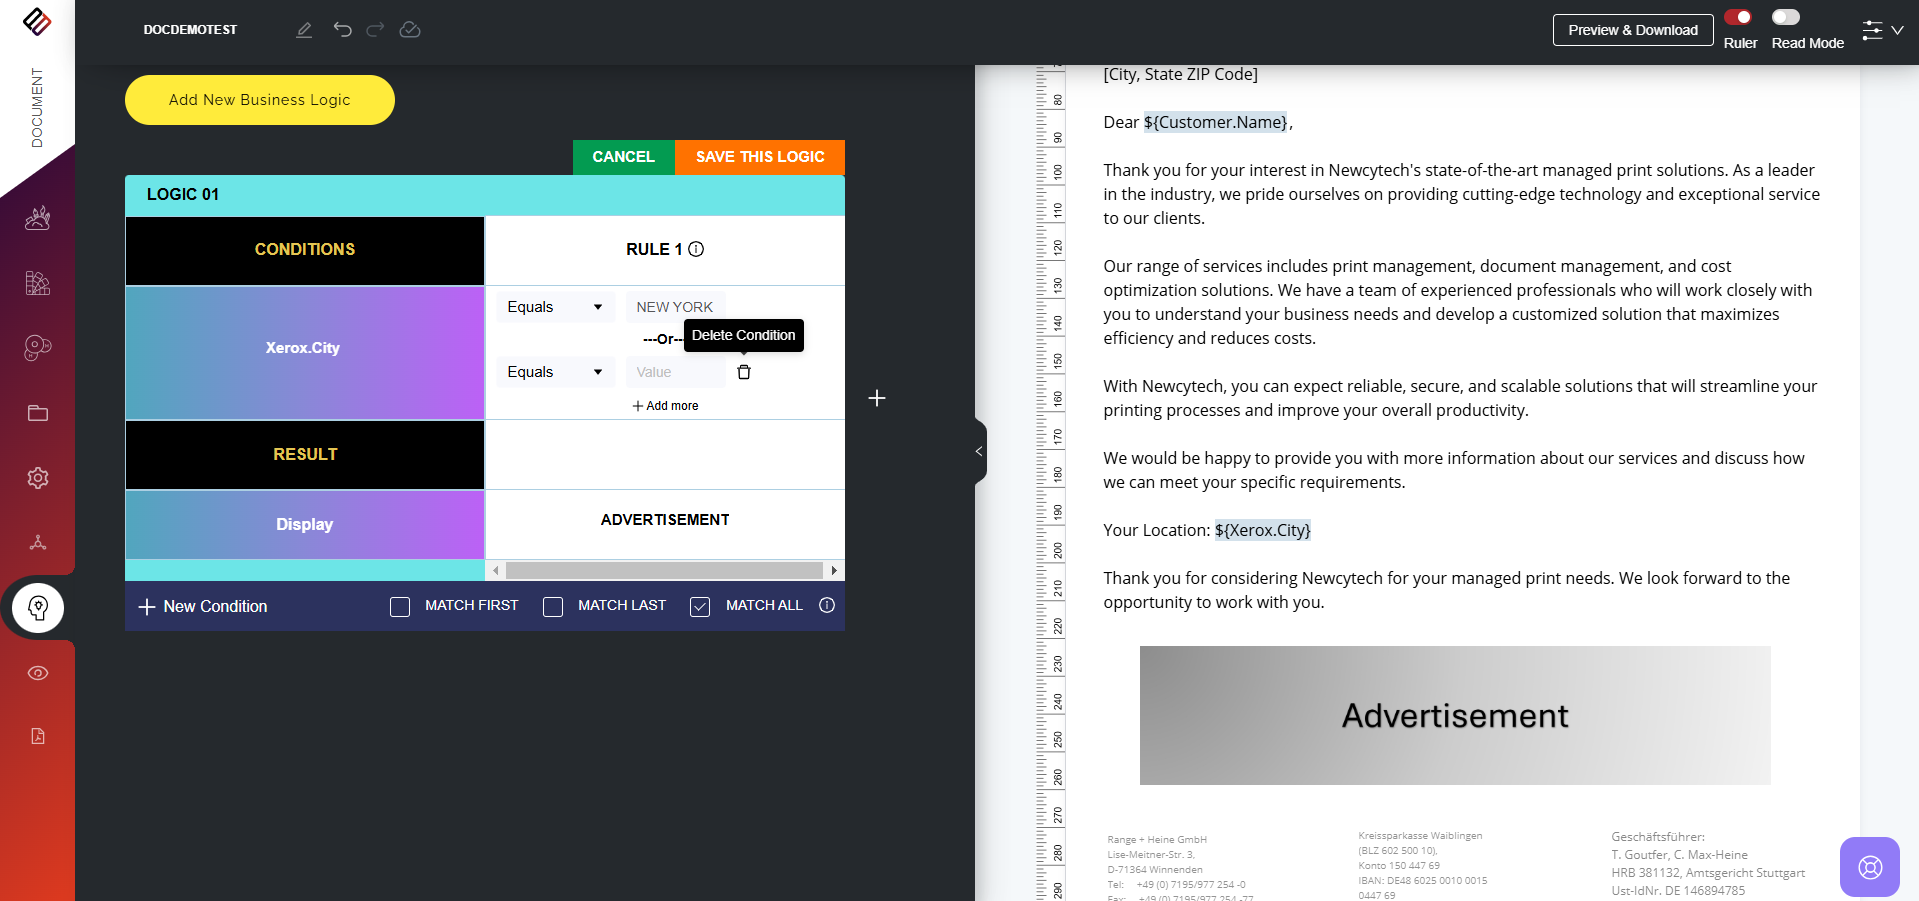Enable the Read Mode switch

point(1786,17)
